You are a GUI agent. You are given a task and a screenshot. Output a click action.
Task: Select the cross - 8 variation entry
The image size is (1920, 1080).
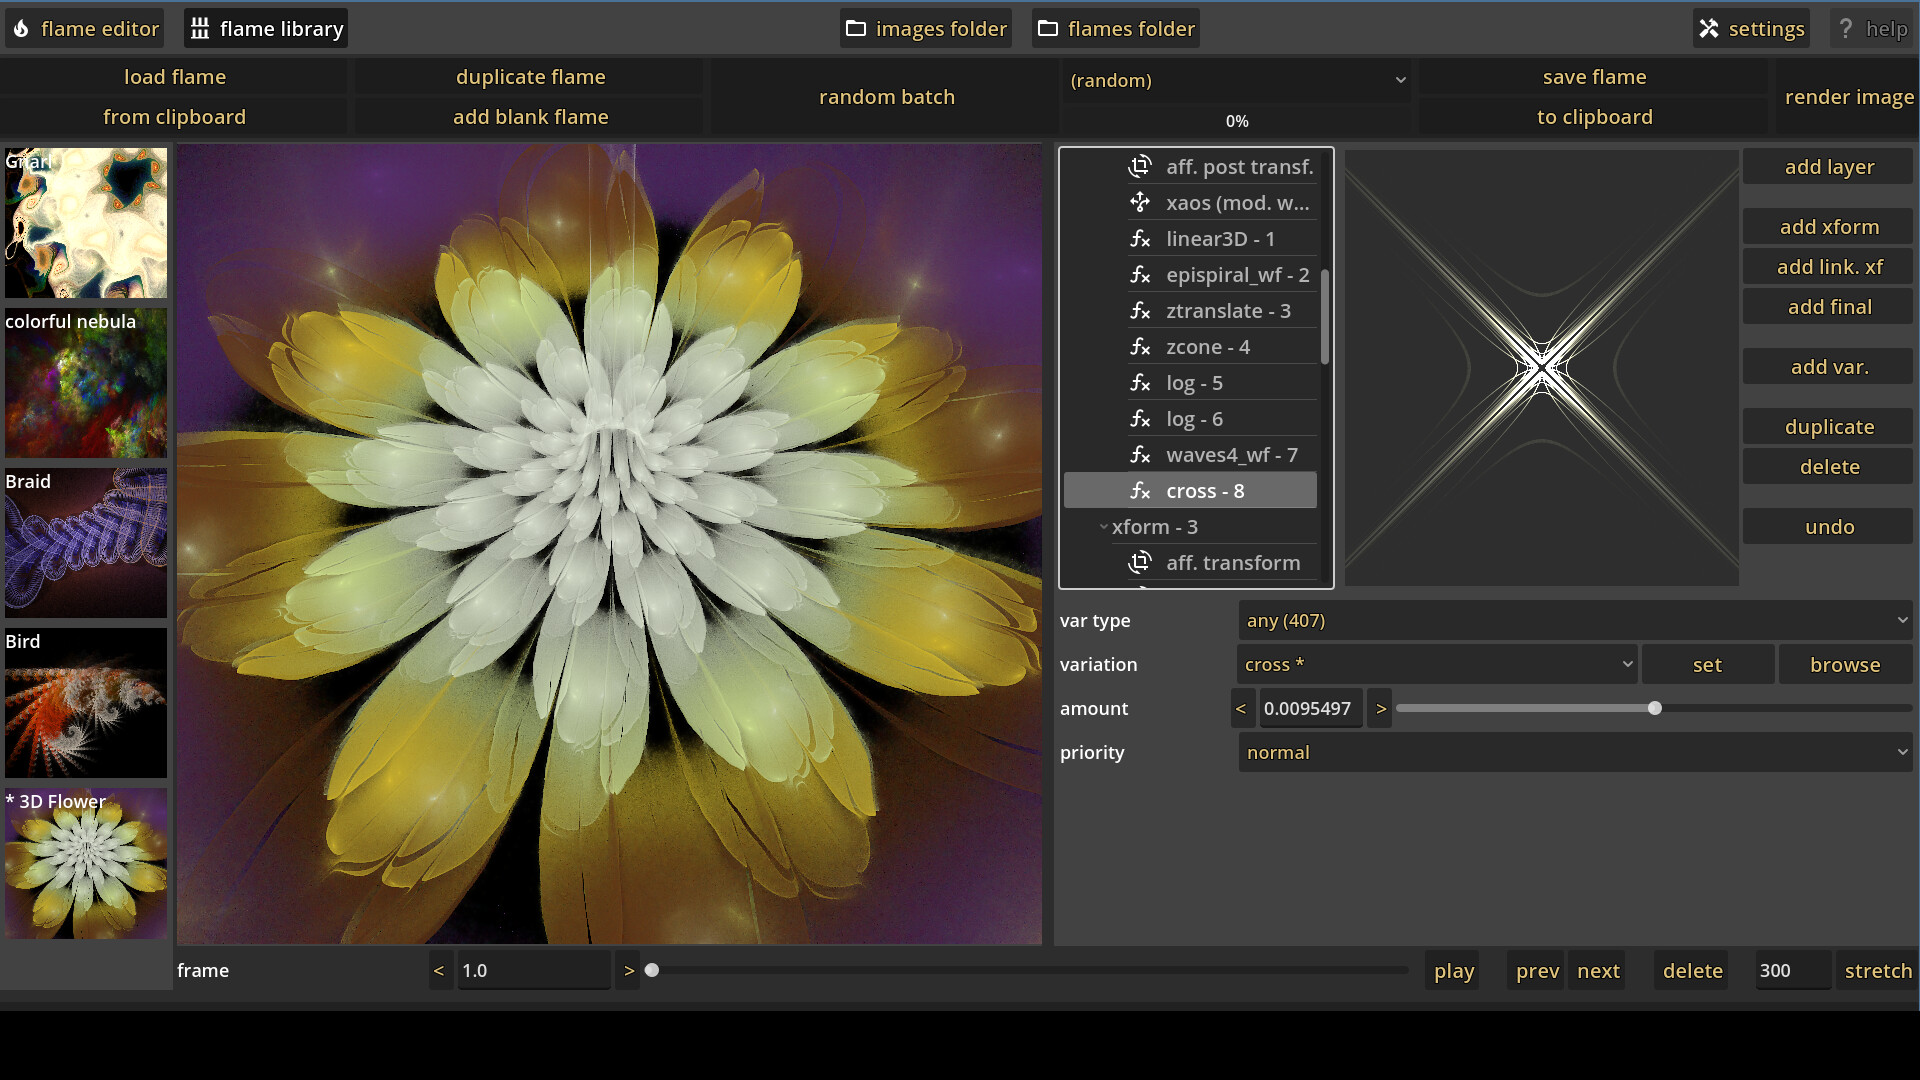pyautogui.click(x=1205, y=490)
